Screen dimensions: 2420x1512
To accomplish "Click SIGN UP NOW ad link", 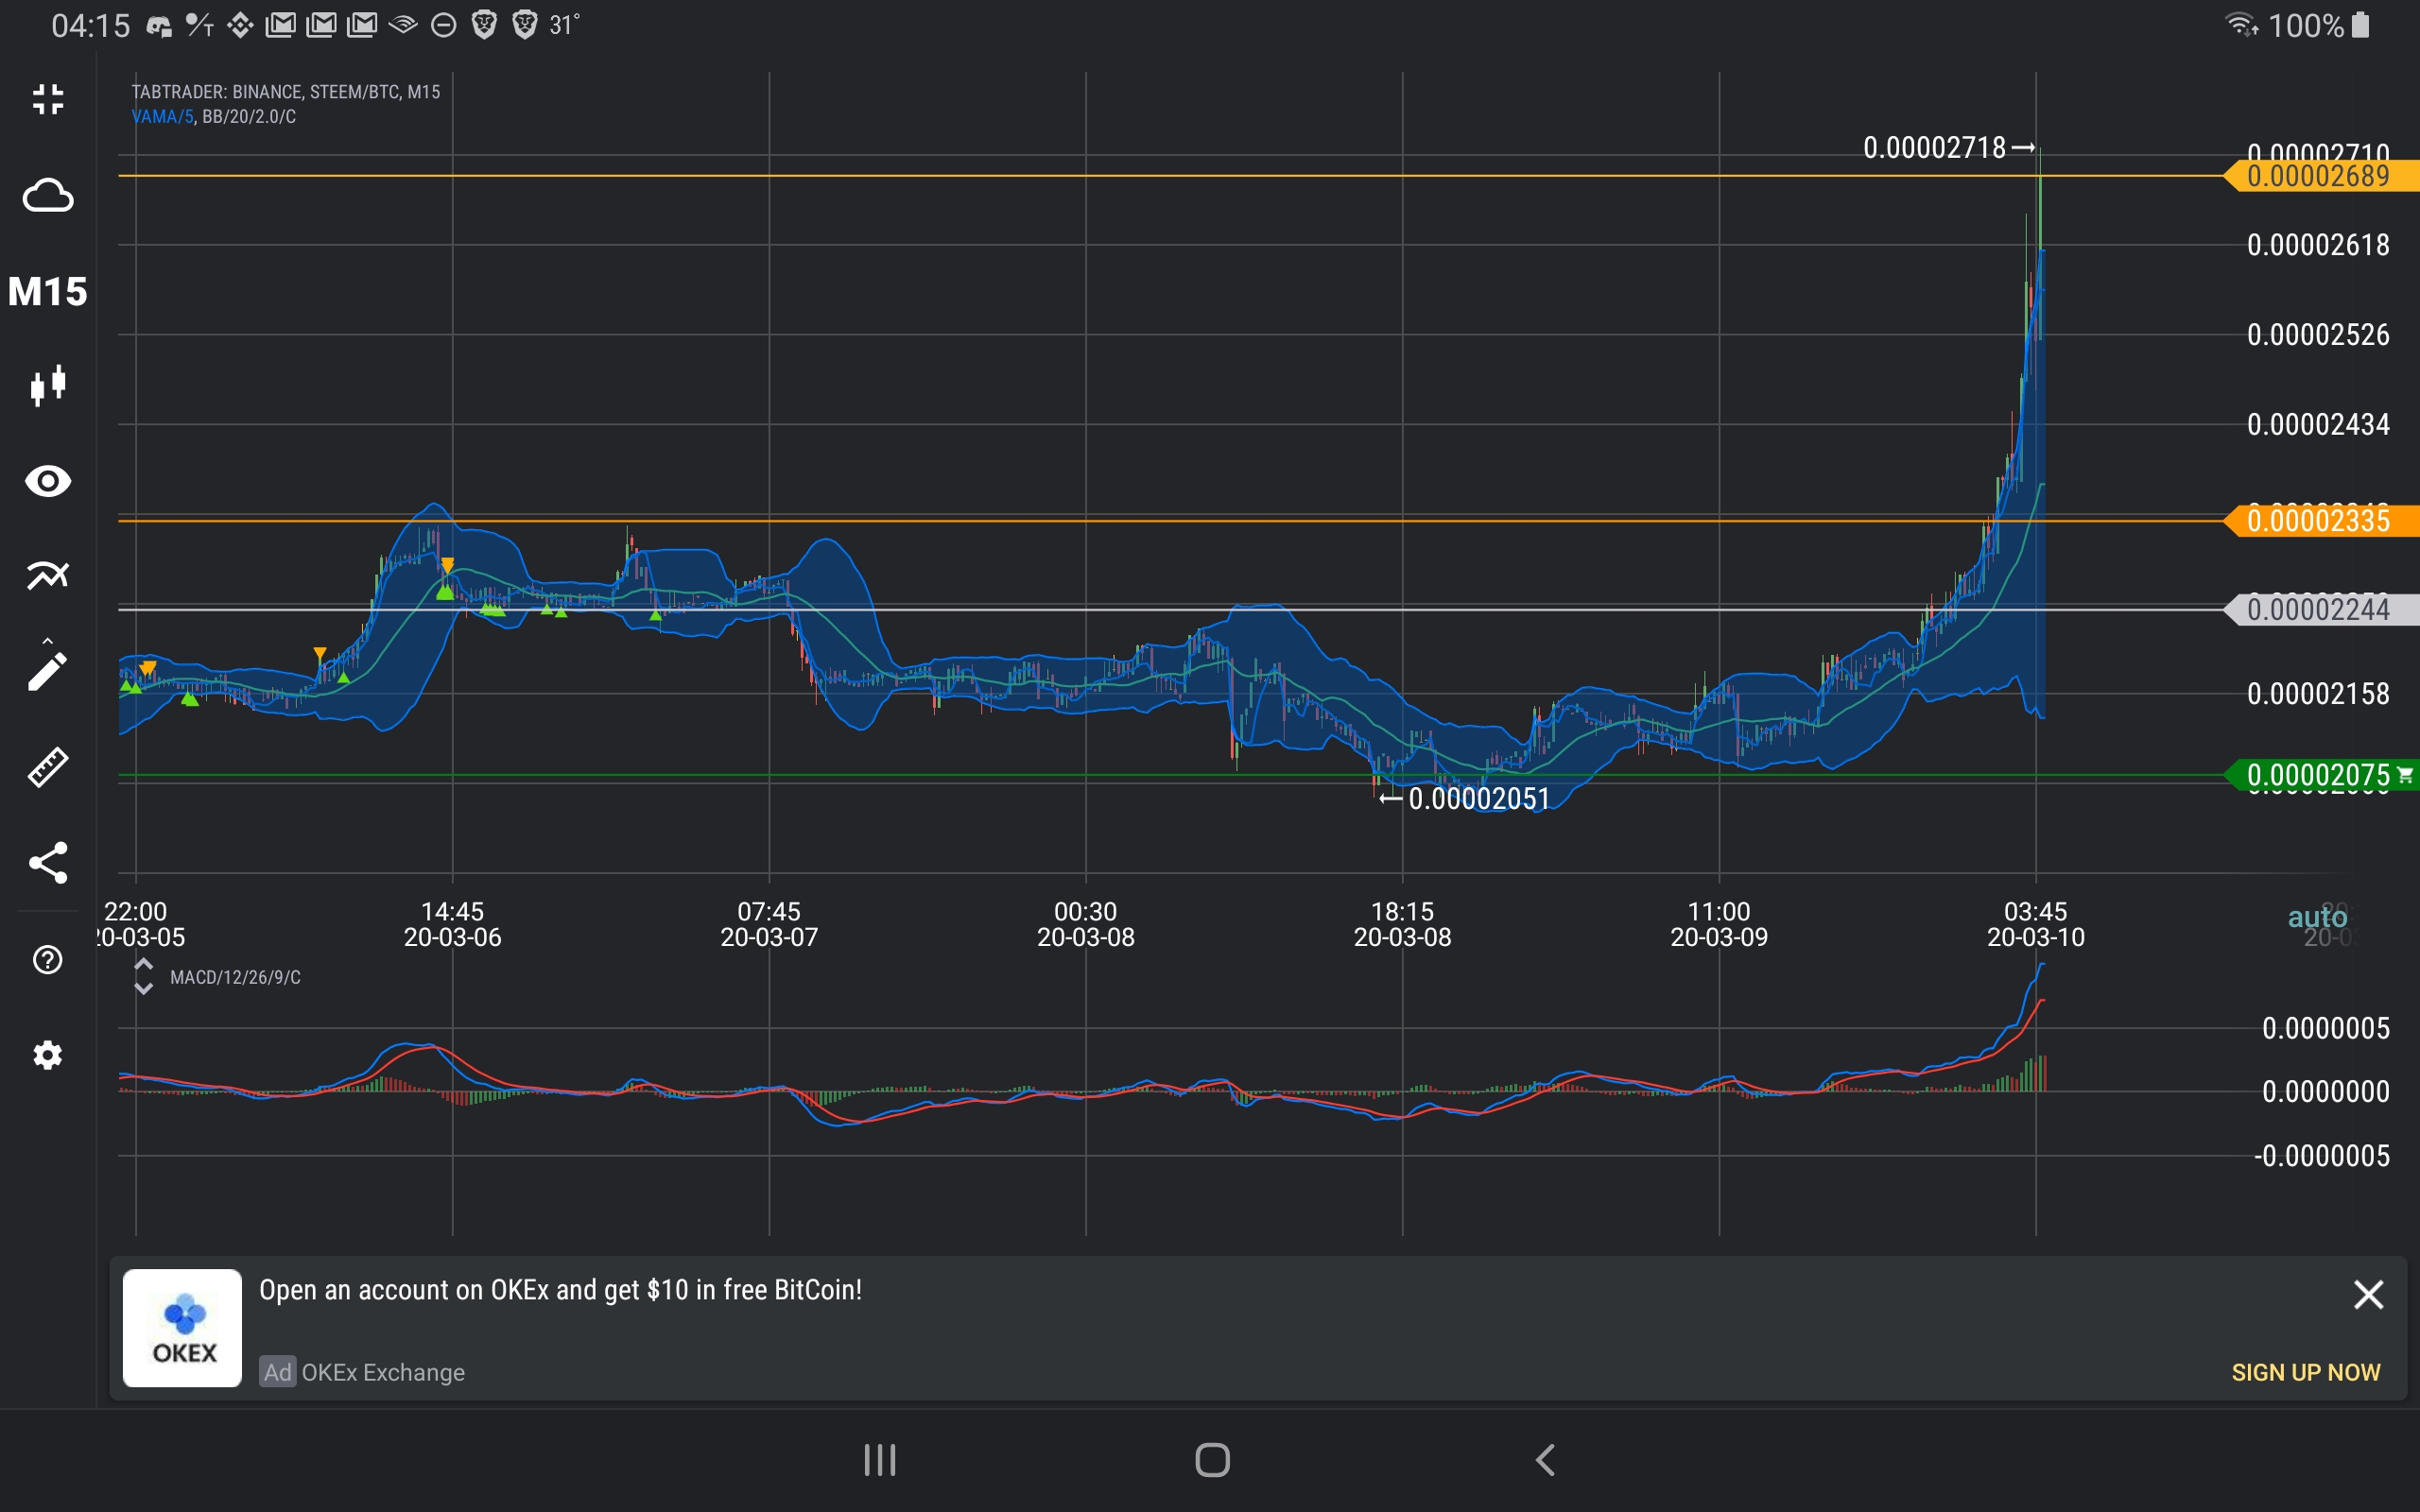I will point(2305,1372).
